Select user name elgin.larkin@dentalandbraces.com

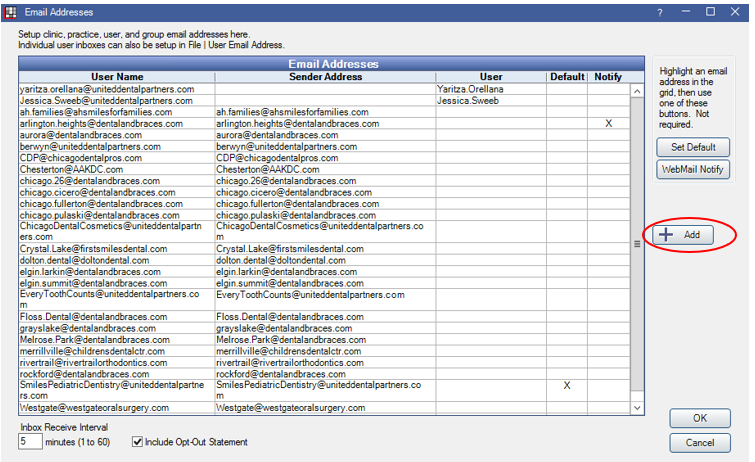[x=90, y=272]
